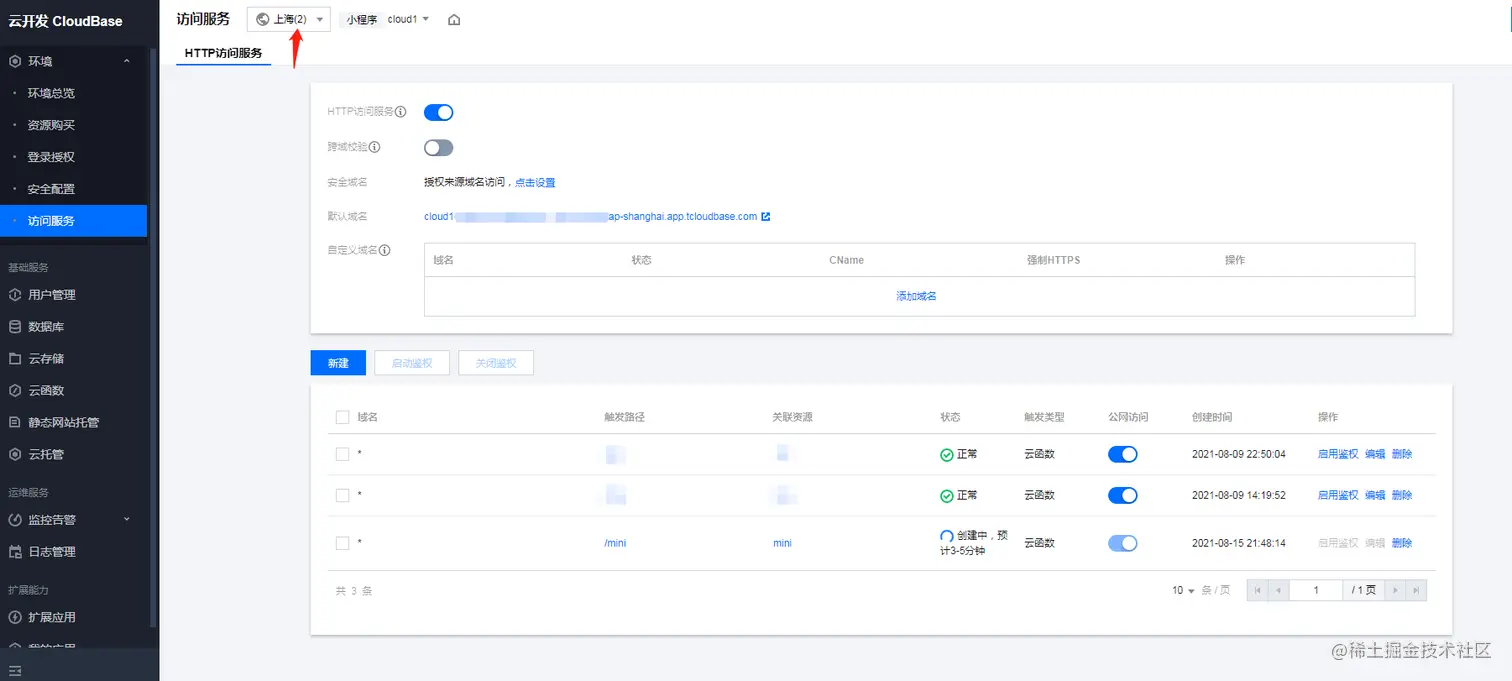The height and width of the screenshot is (681, 1512).
Task: Turn off the HTTP访问服务 switch
Action: coord(439,112)
